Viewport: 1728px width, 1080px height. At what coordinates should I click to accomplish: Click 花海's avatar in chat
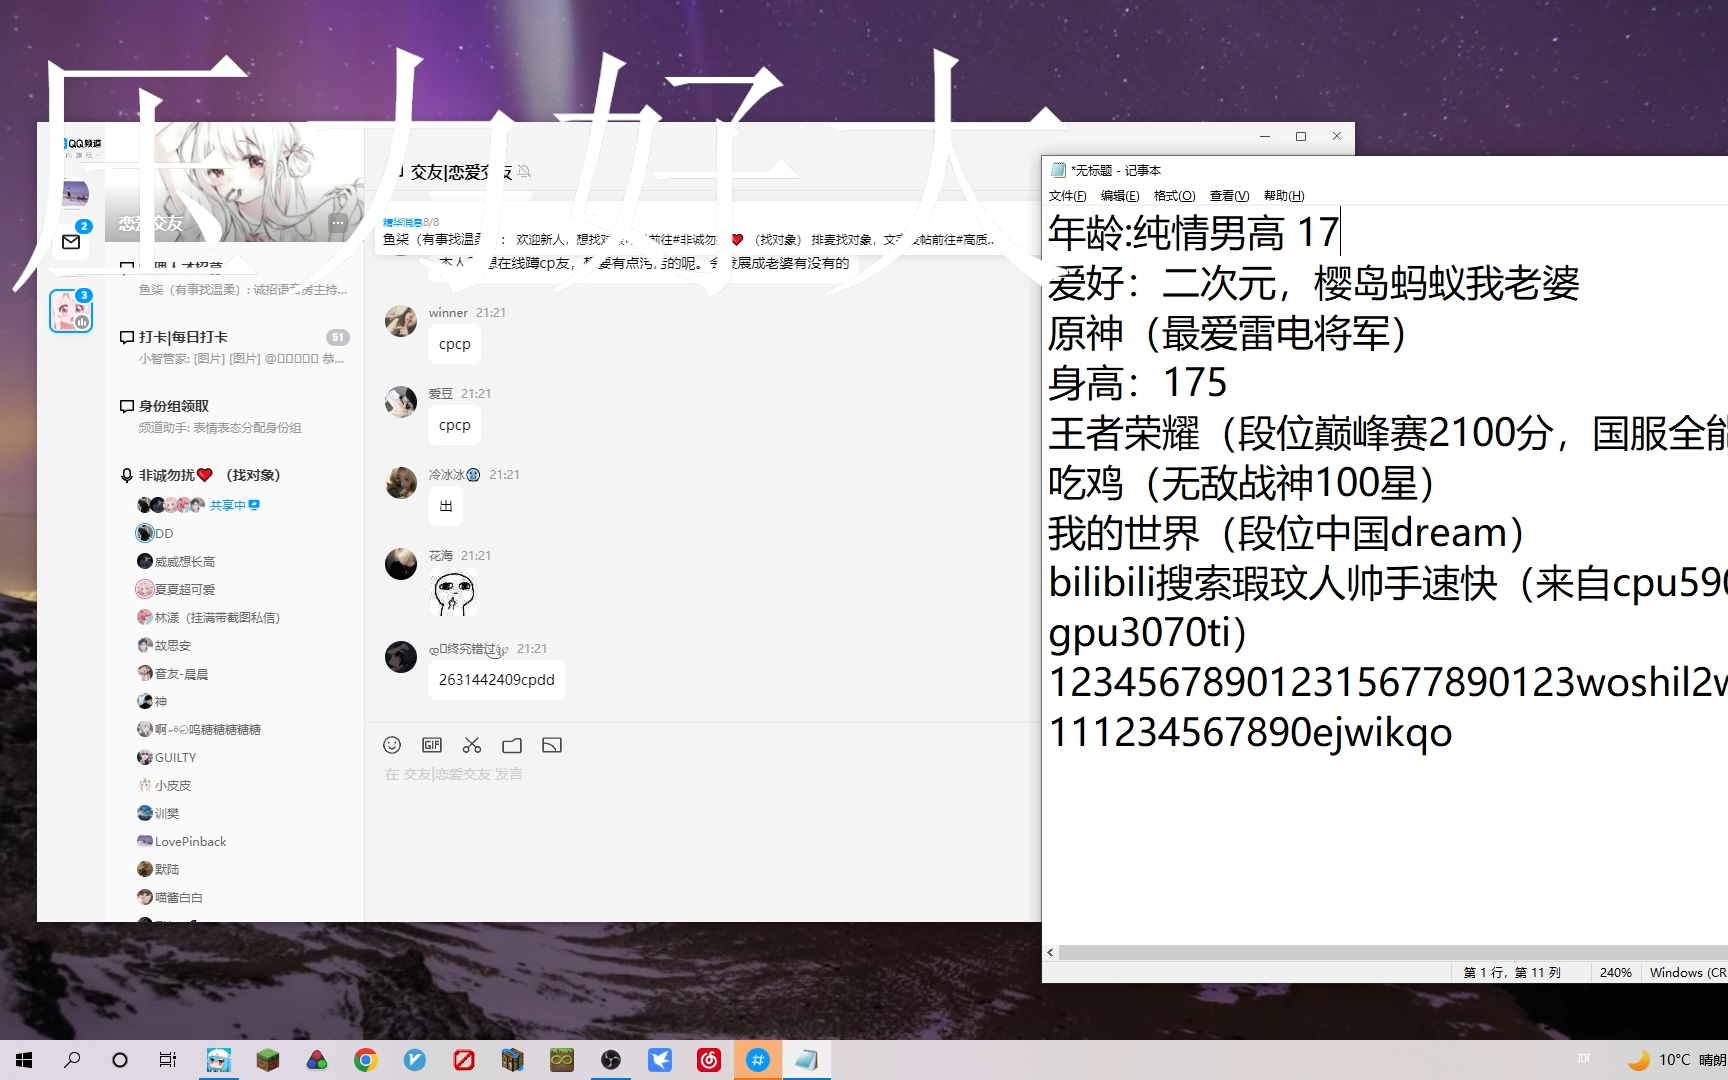(x=401, y=563)
